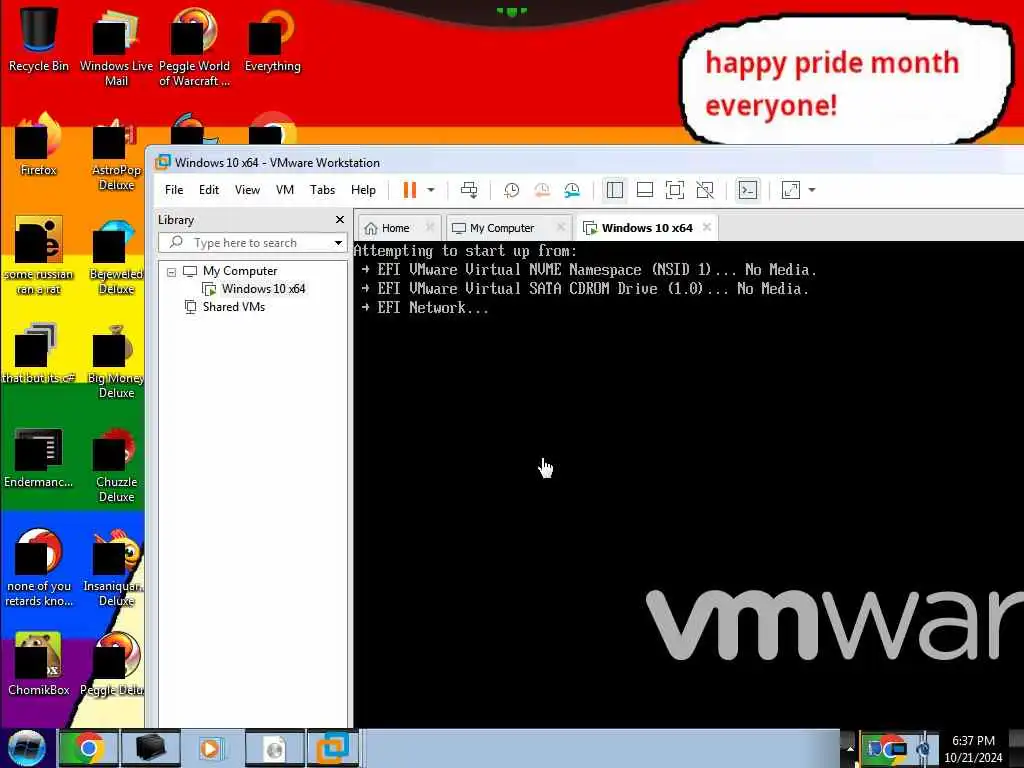1024x768 pixels.
Task: Select the Endermanc... desktop icon
Action: pos(38,456)
